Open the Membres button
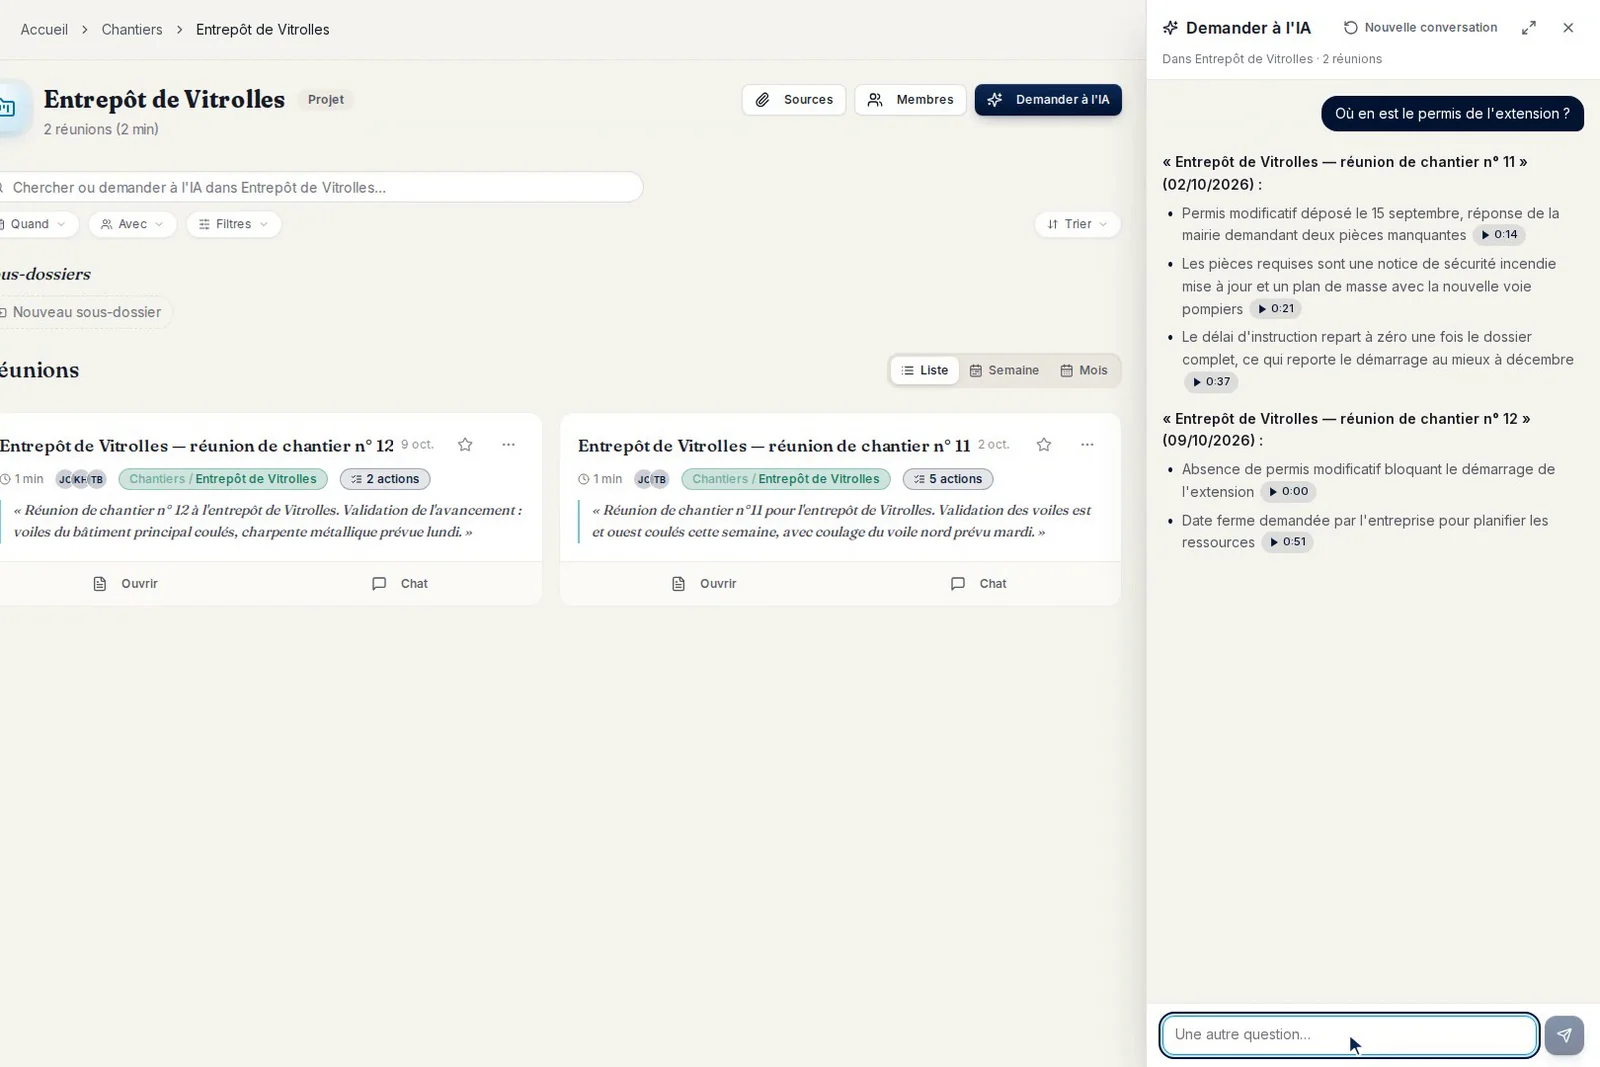Image resolution: width=1600 pixels, height=1067 pixels. (x=910, y=100)
